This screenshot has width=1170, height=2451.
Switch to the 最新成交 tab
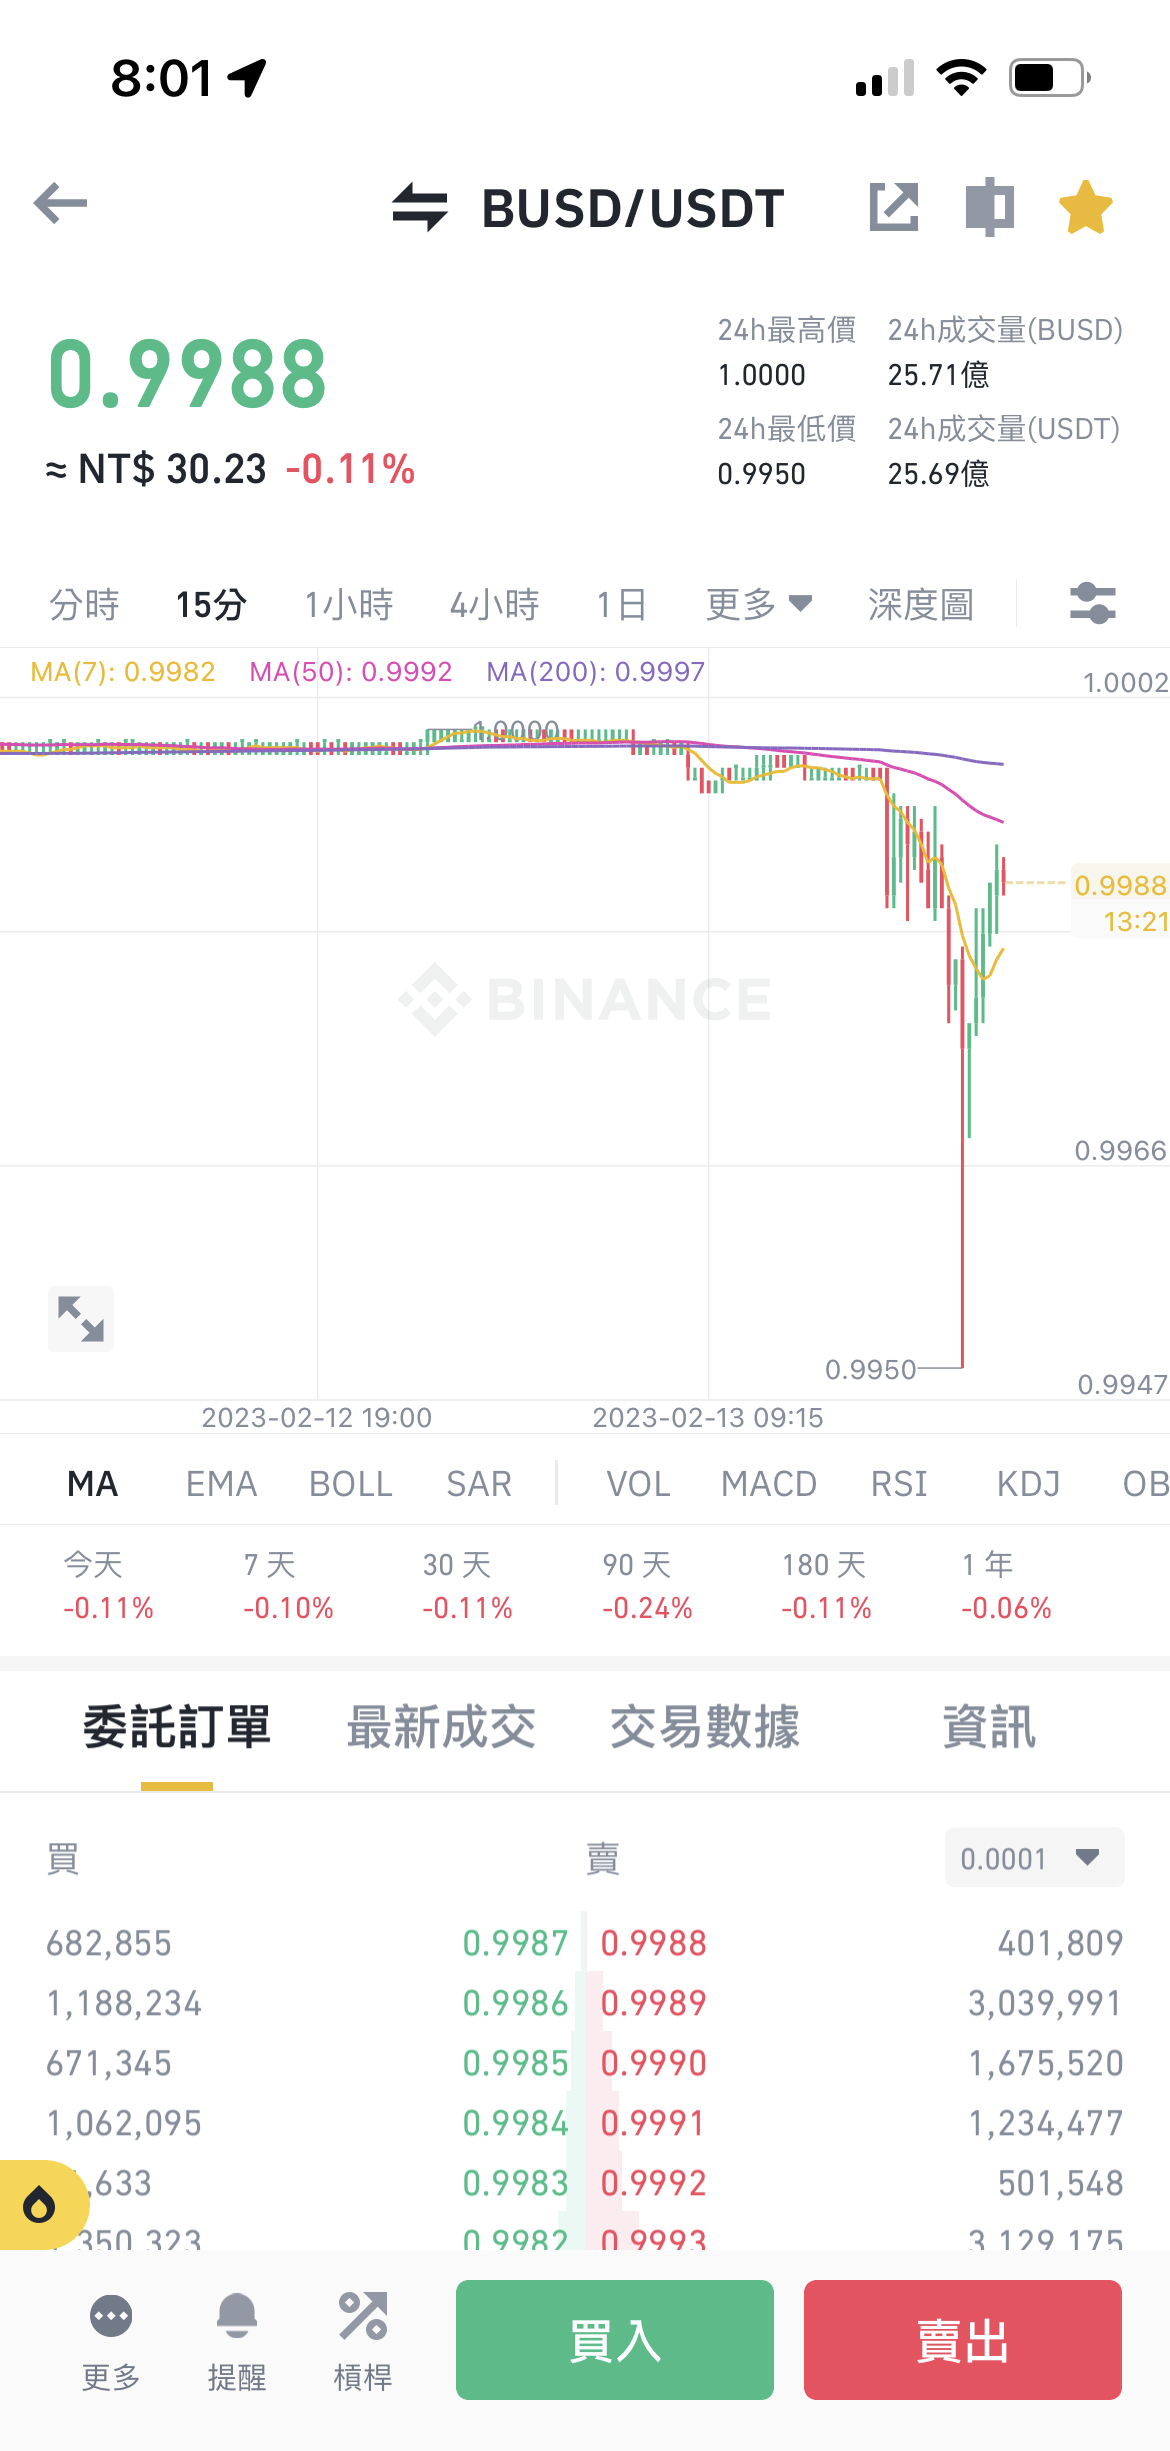tap(441, 1727)
